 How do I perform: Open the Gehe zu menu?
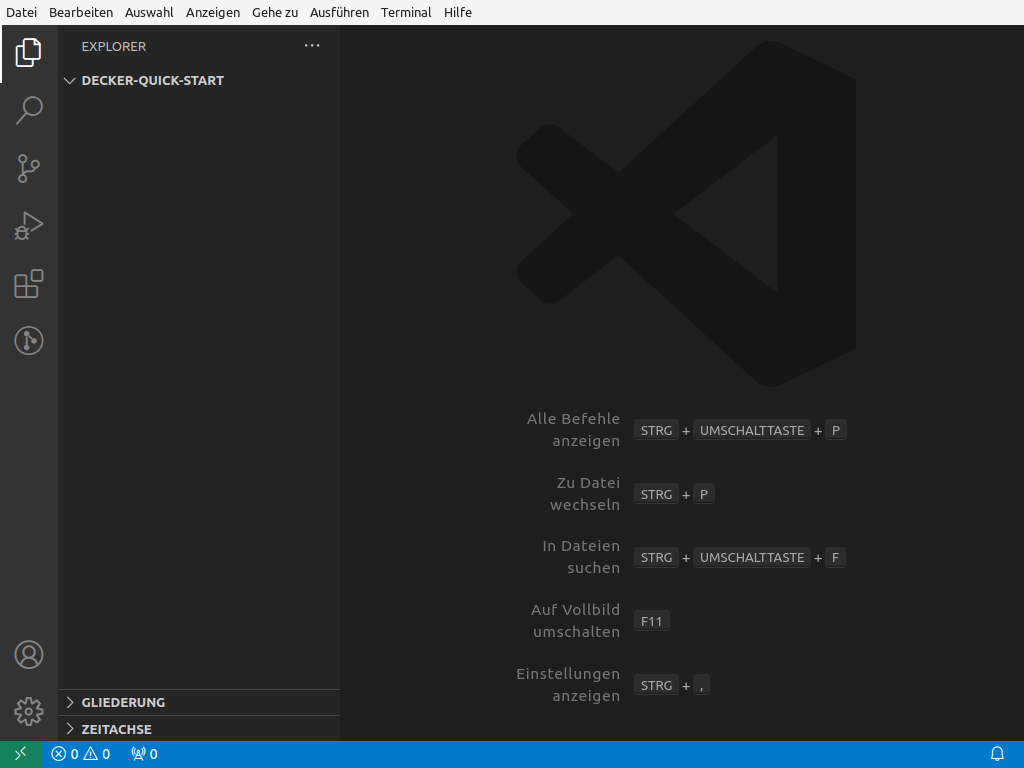[x=275, y=12]
